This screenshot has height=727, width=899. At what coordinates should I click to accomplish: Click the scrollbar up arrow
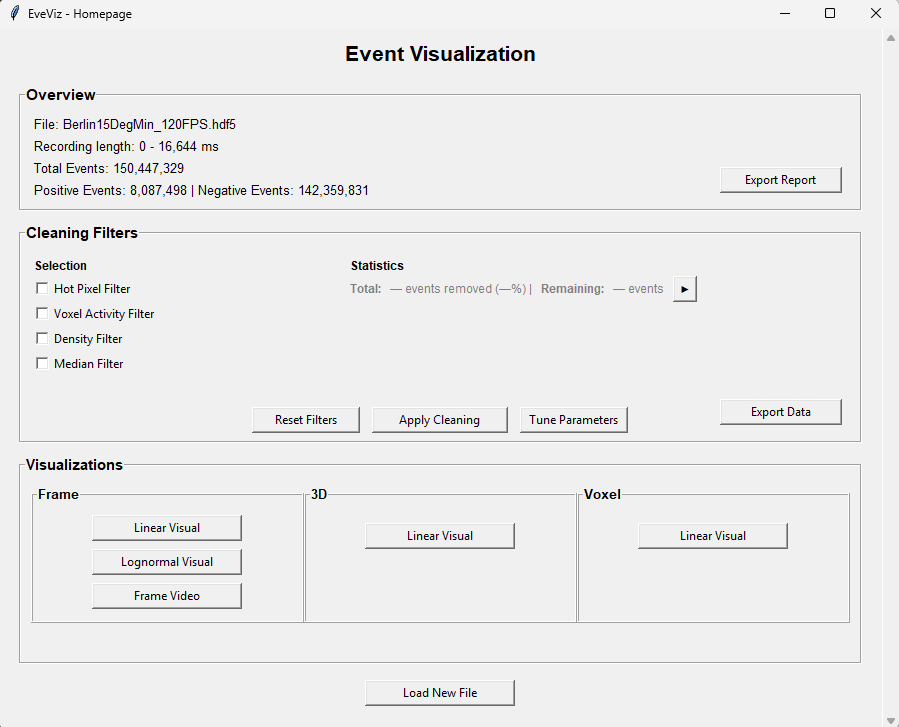(x=890, y=37)
